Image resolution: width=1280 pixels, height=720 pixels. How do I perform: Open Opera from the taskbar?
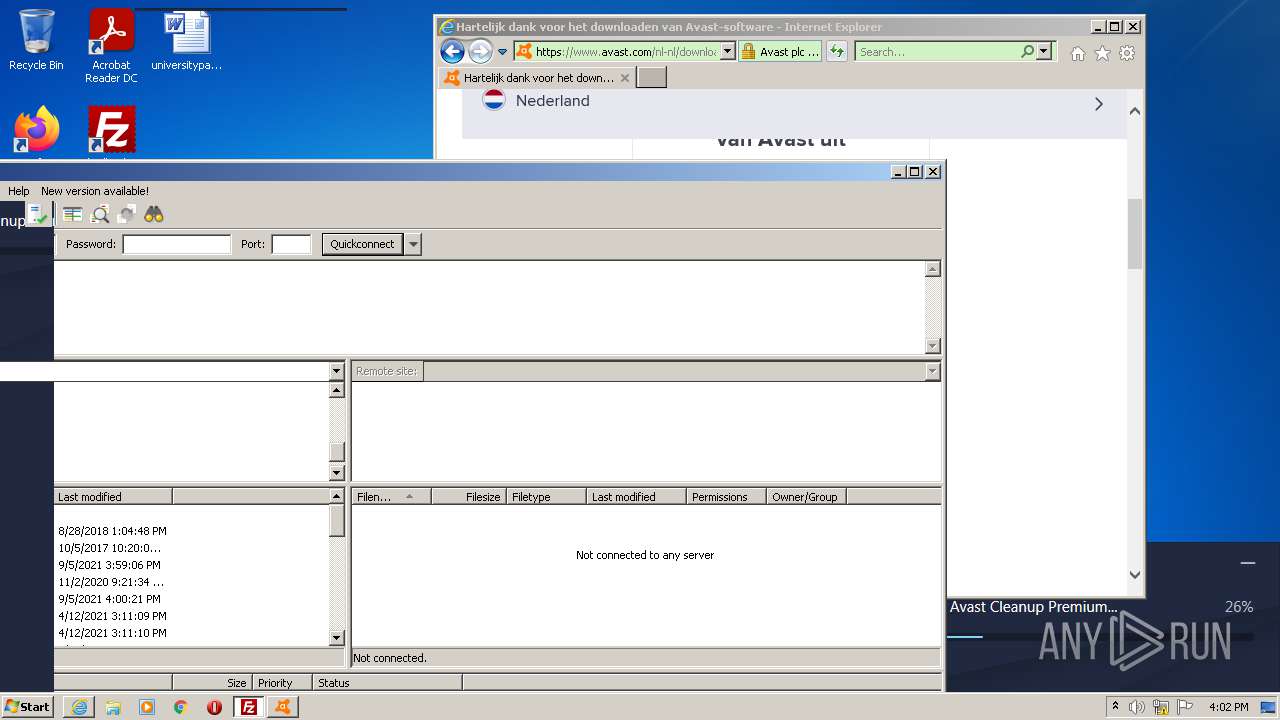pyautogui.click(x=214, y=707)
